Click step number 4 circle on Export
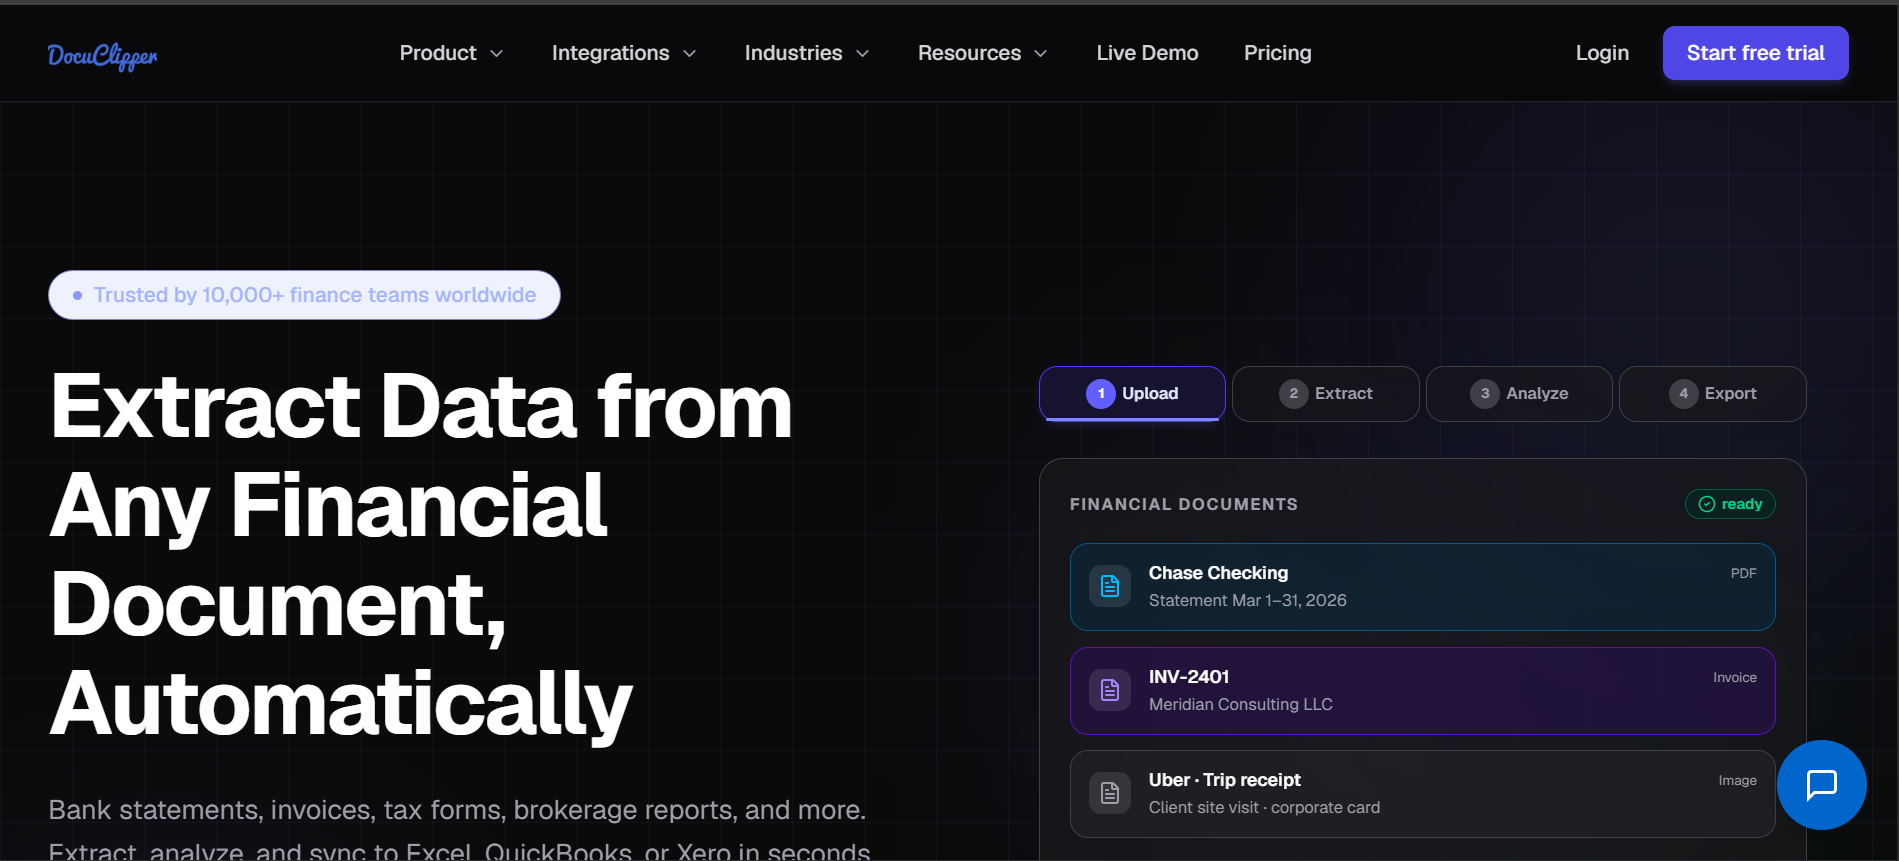The width and height of the screenshot is (1899, 861). [x=1684, y=394]
